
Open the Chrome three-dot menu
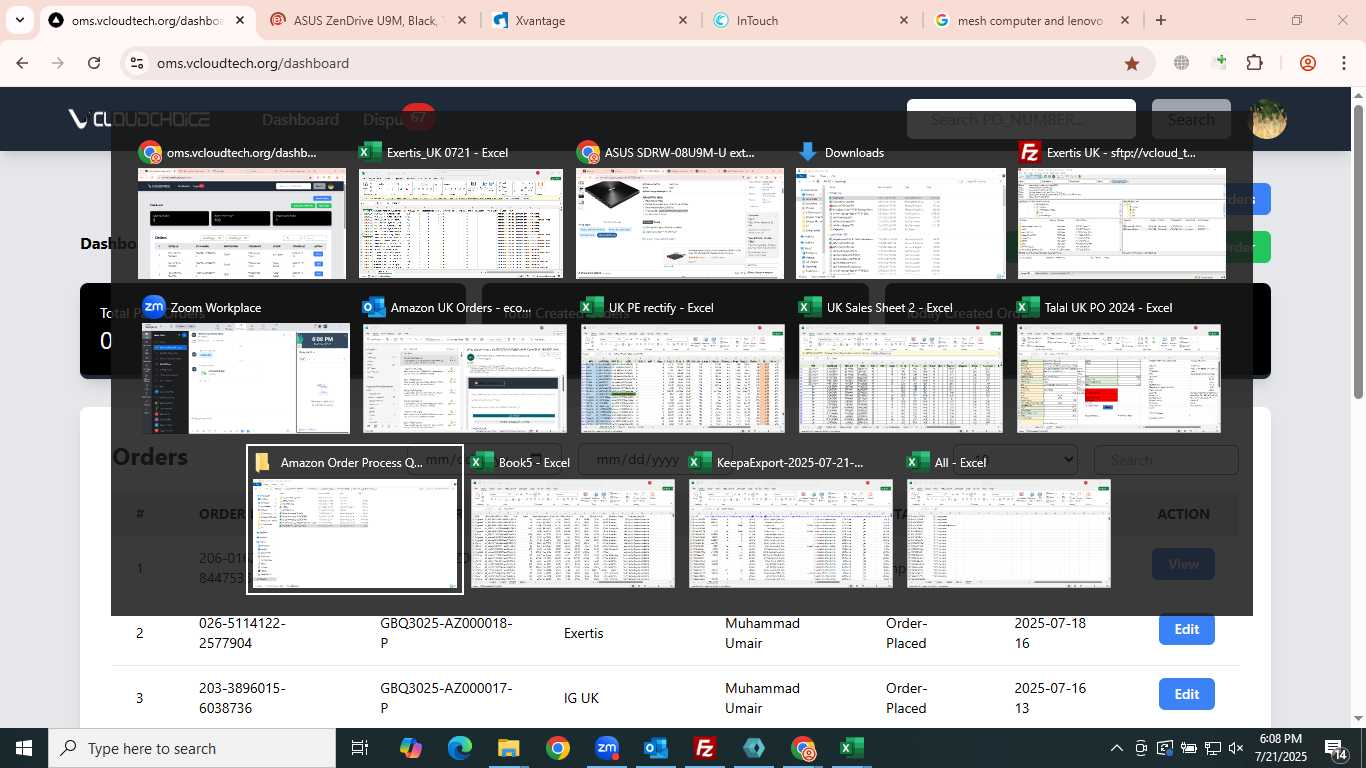click(x=1344, y=63)
